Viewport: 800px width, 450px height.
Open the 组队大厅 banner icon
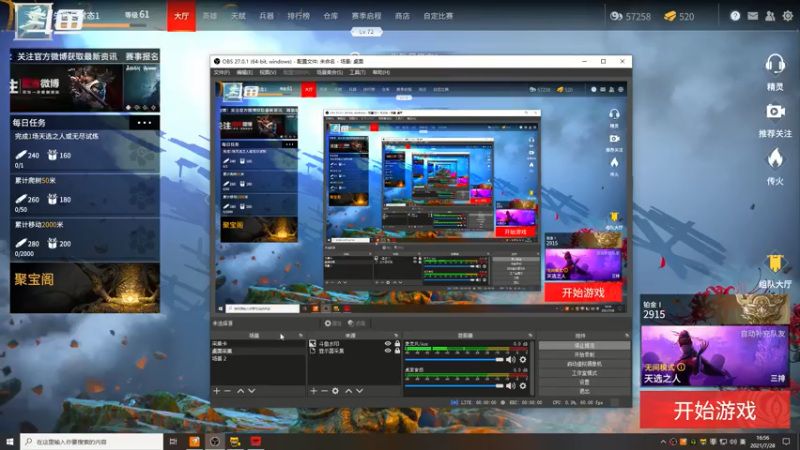(775, 263)
